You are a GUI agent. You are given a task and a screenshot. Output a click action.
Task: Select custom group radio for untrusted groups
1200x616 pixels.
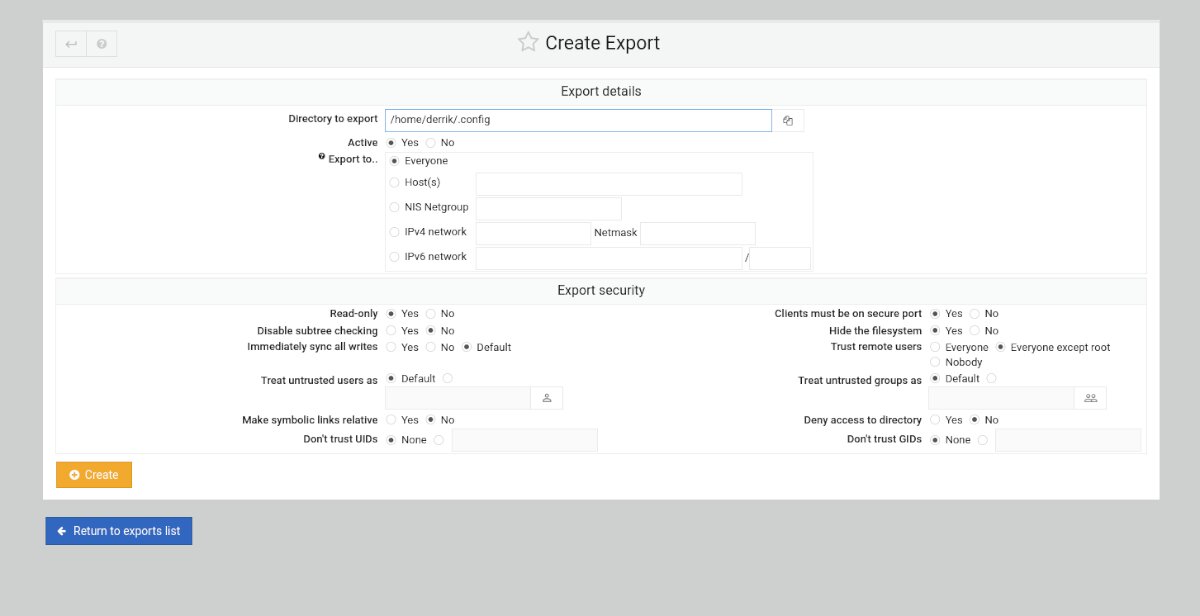click(991, 379)
